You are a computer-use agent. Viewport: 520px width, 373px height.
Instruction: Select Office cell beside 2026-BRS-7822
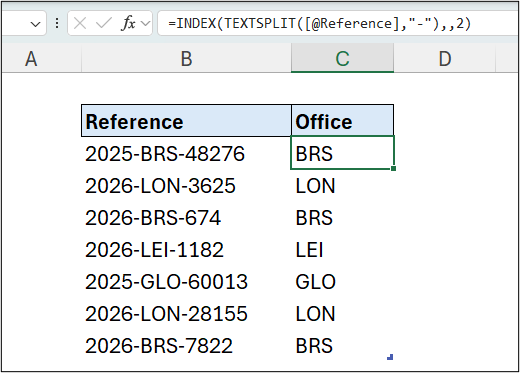pos(342,345)
